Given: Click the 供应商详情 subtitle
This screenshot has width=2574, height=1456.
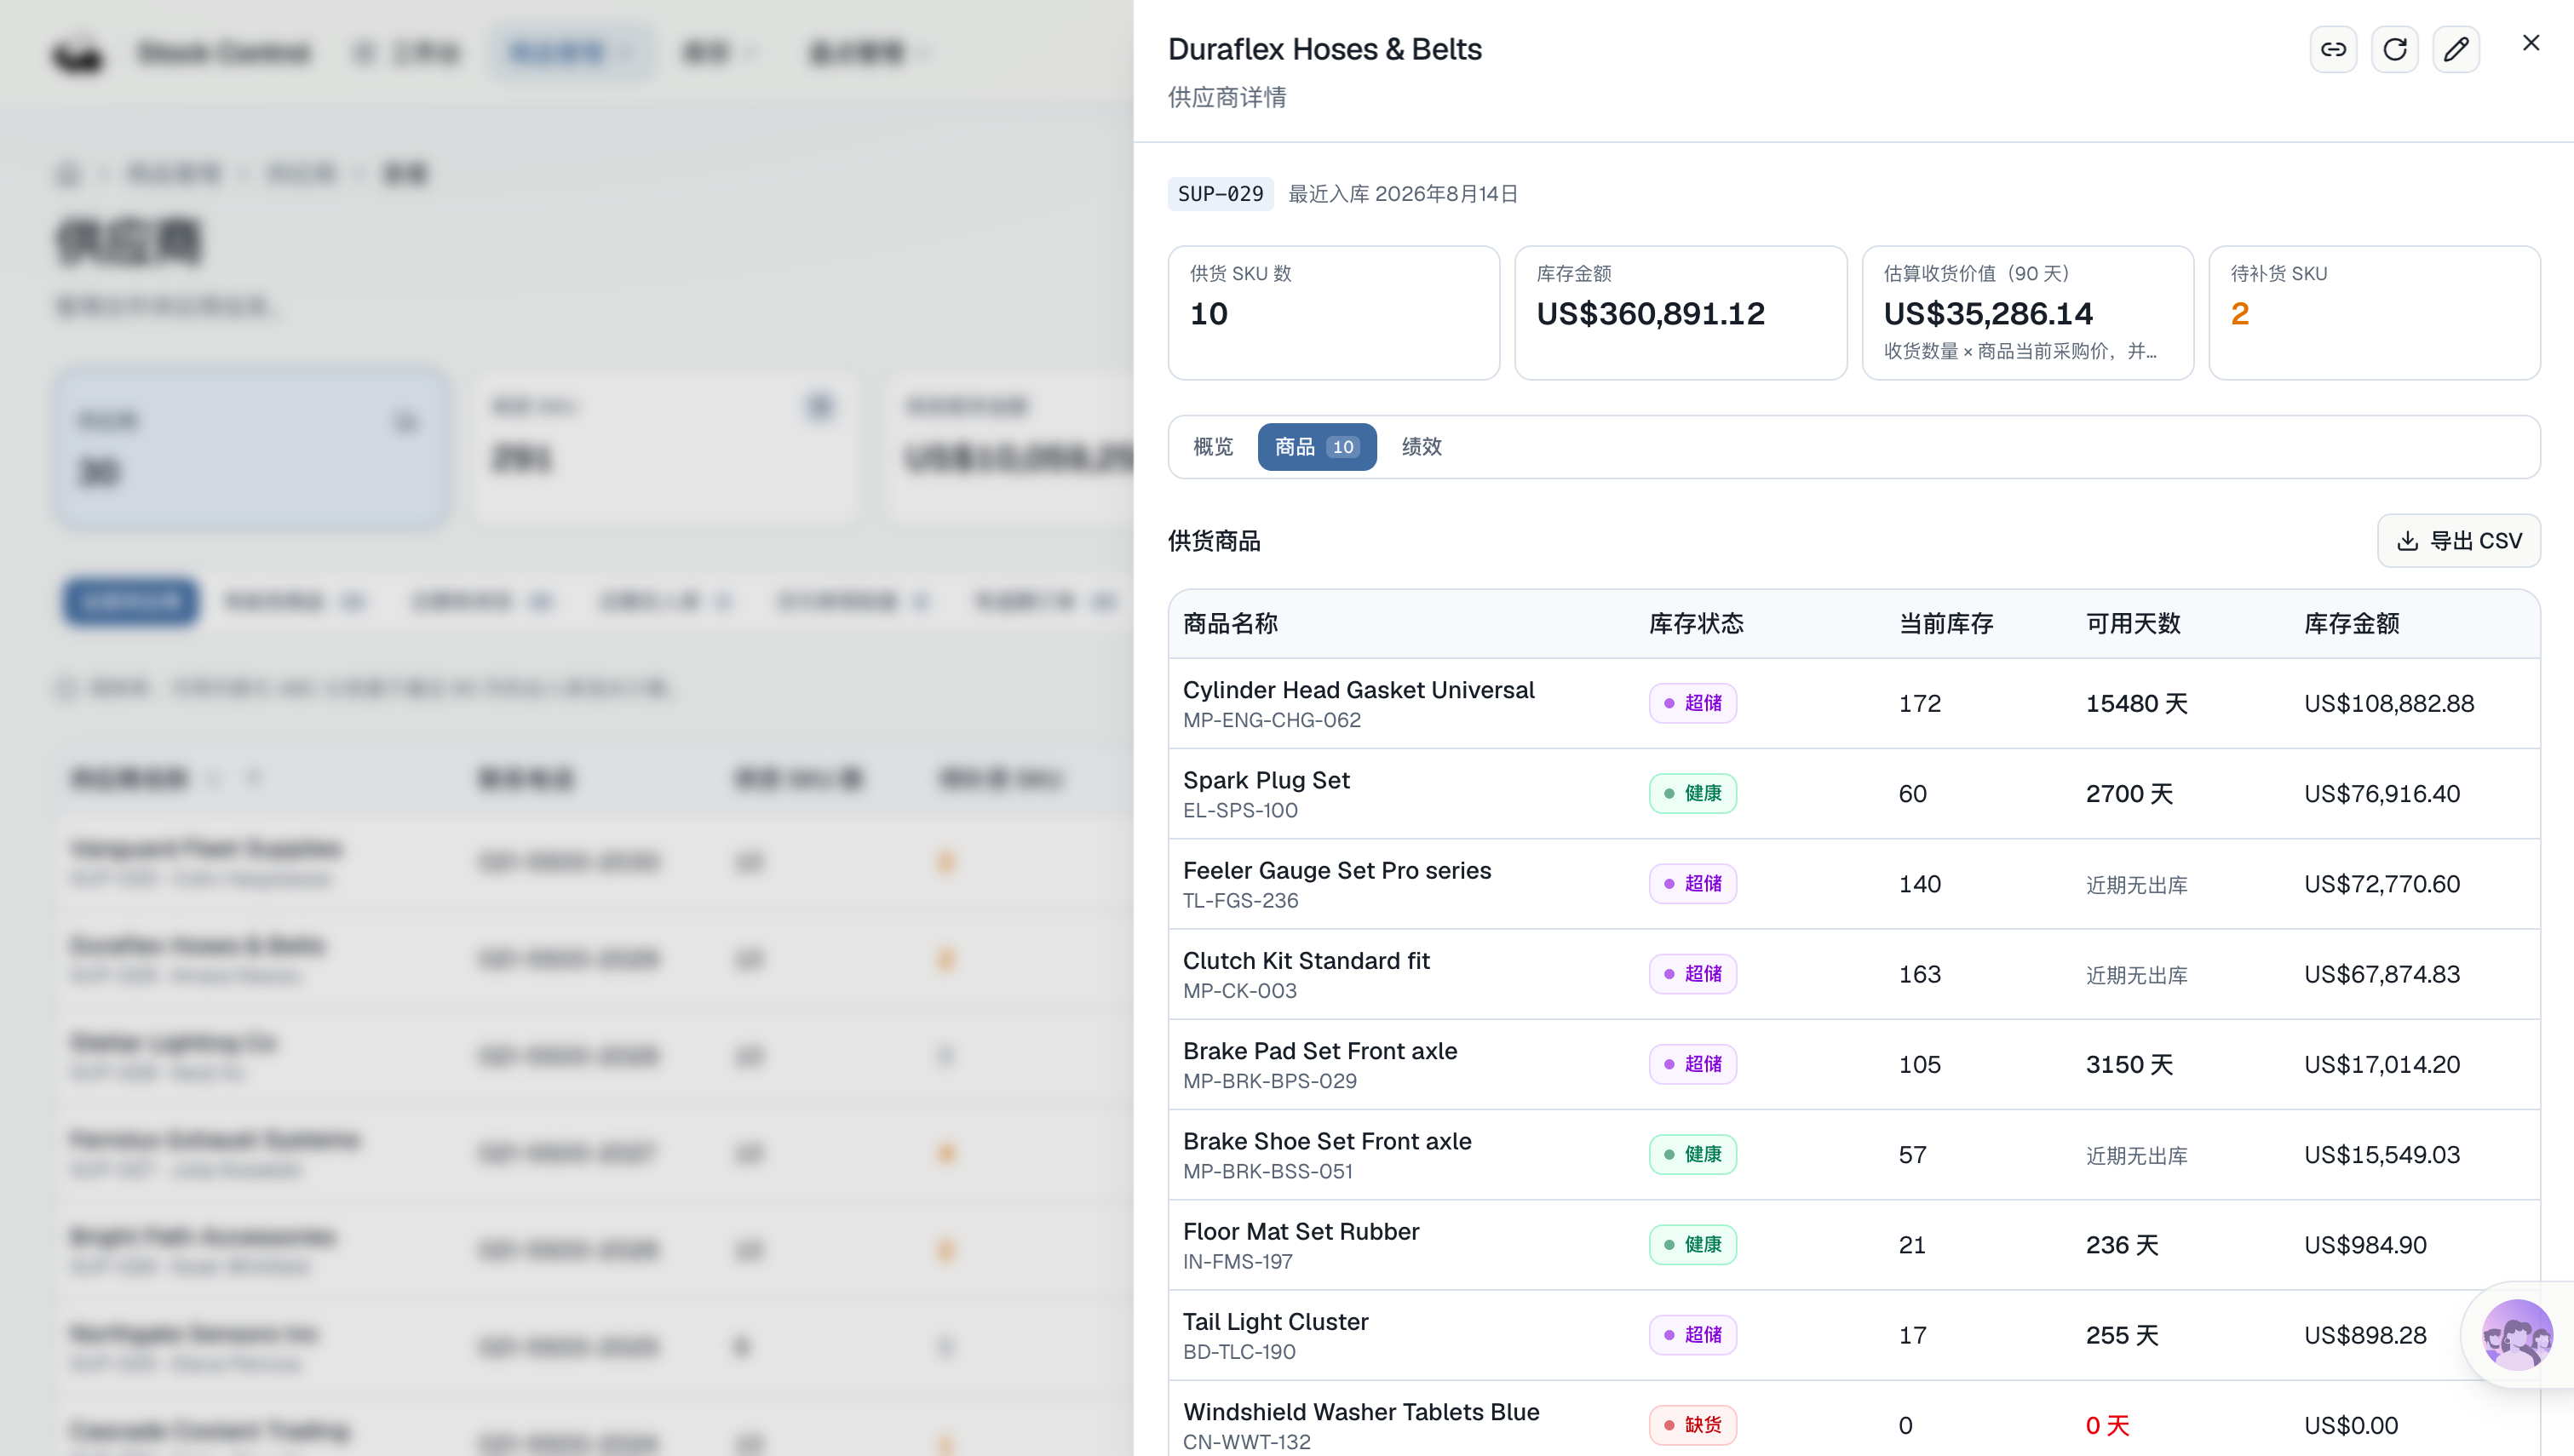Looking at the screenshot, I should [x=1227, y=97].
